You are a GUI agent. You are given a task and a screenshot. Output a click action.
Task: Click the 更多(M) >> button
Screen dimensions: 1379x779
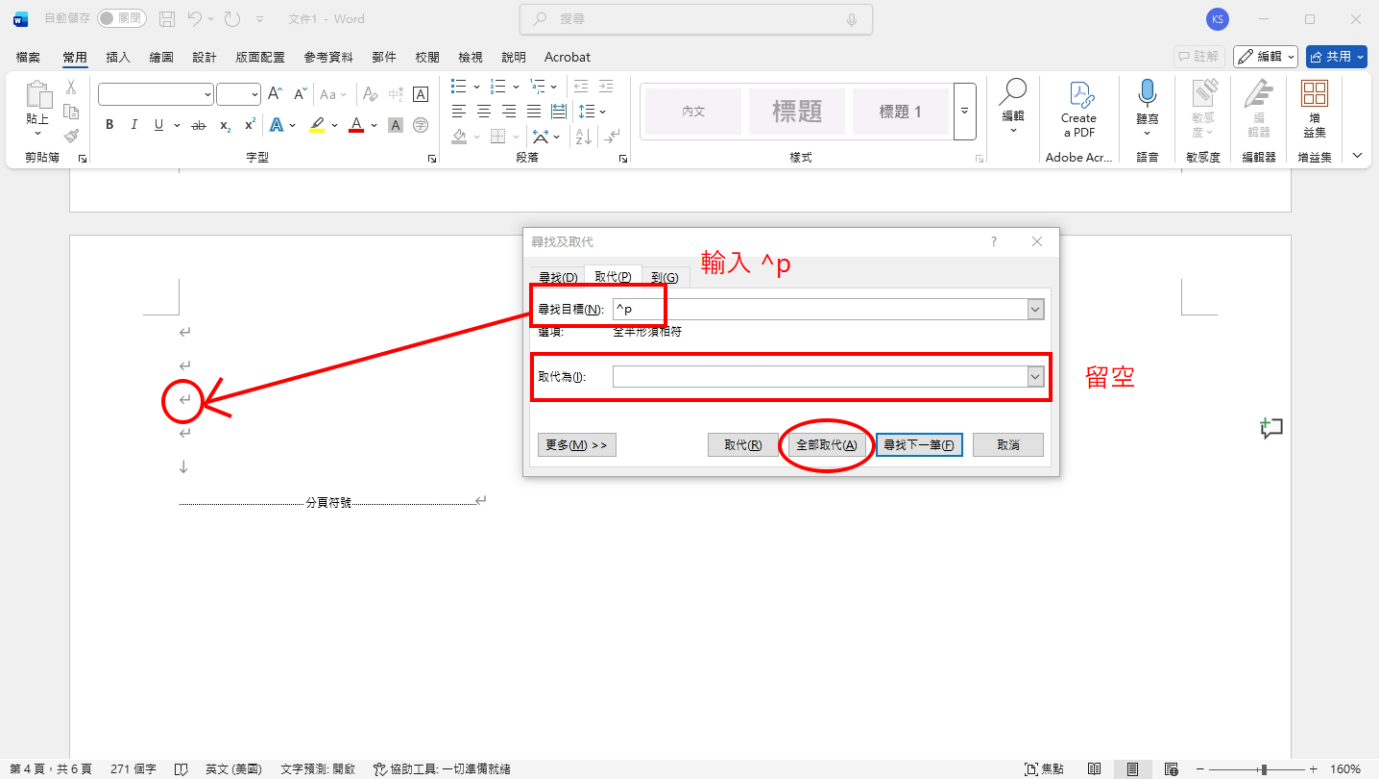click(x=576, y=444)
